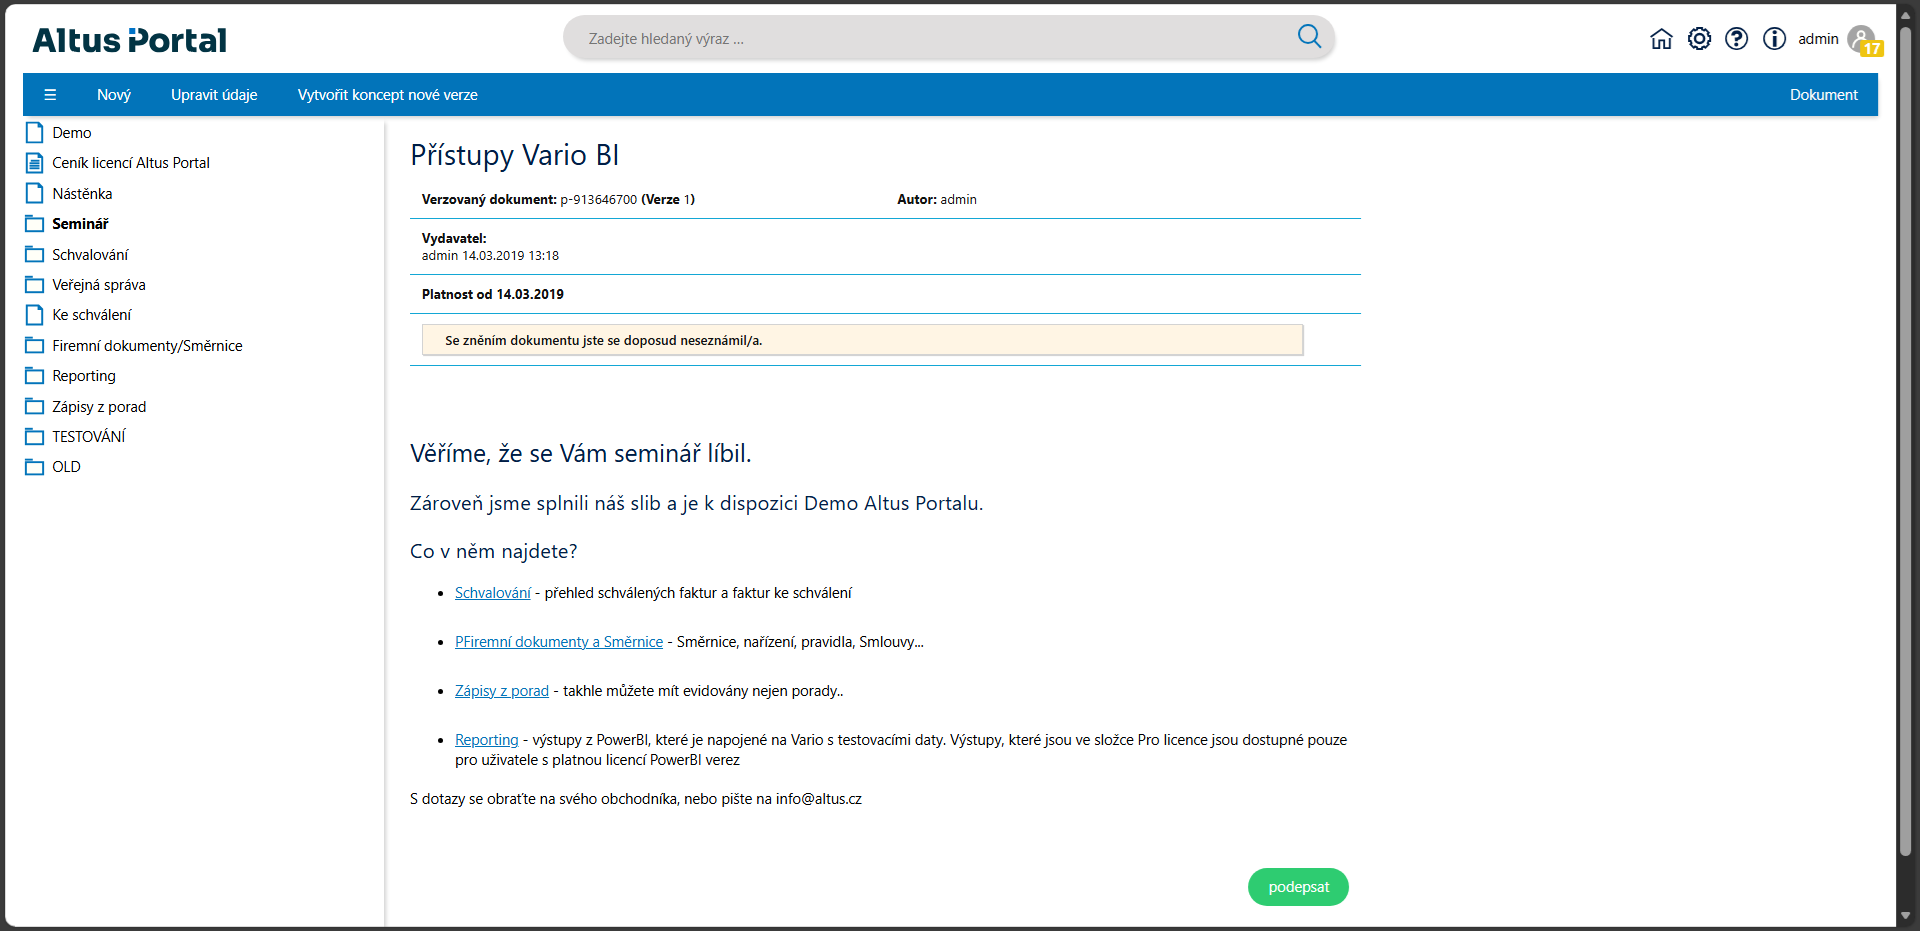
Task: Click the Ceník licencí document icon
Action: click(35, 163)
